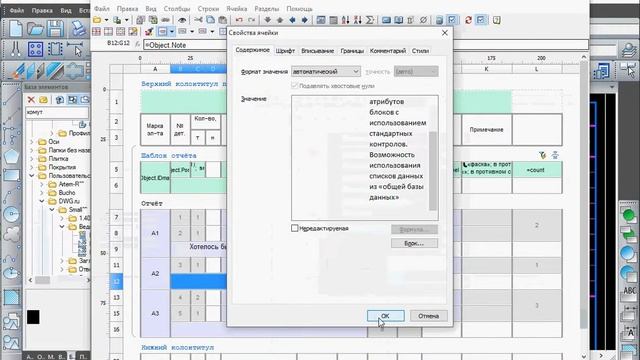Select row header 12

point(116,281)
